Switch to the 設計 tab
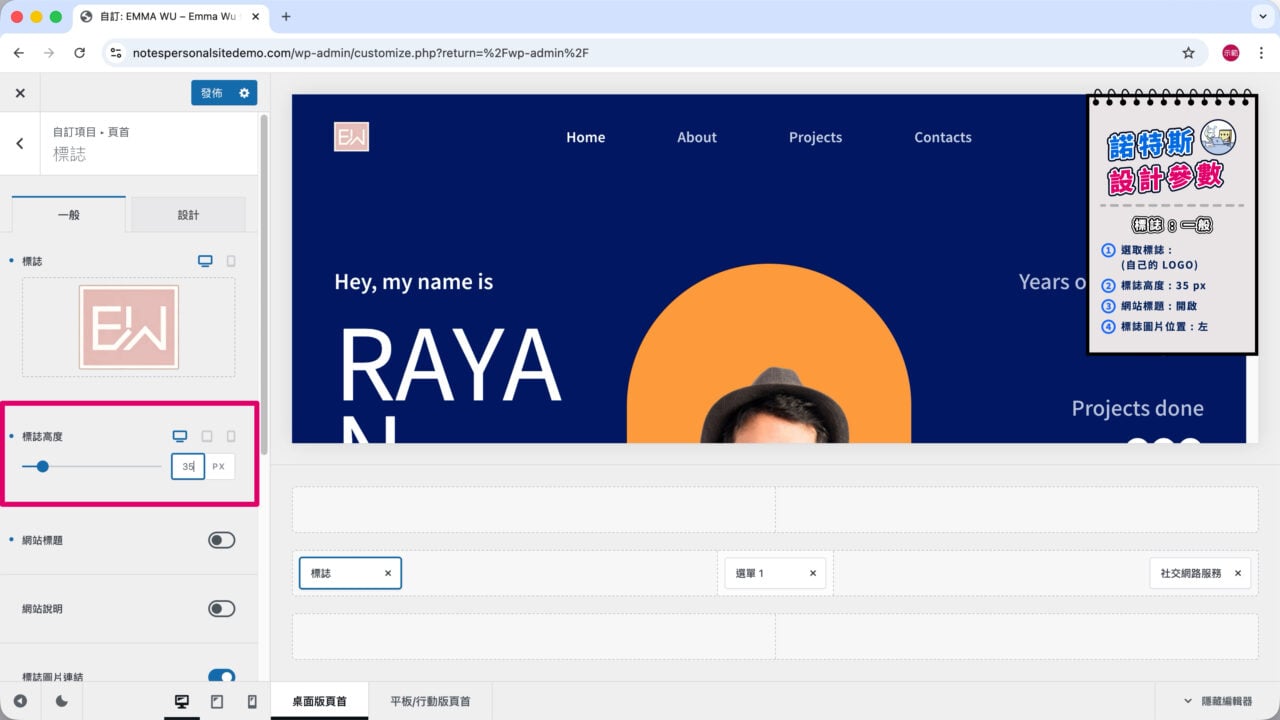This screenshot has height=720, width=1280. point(188,215)
